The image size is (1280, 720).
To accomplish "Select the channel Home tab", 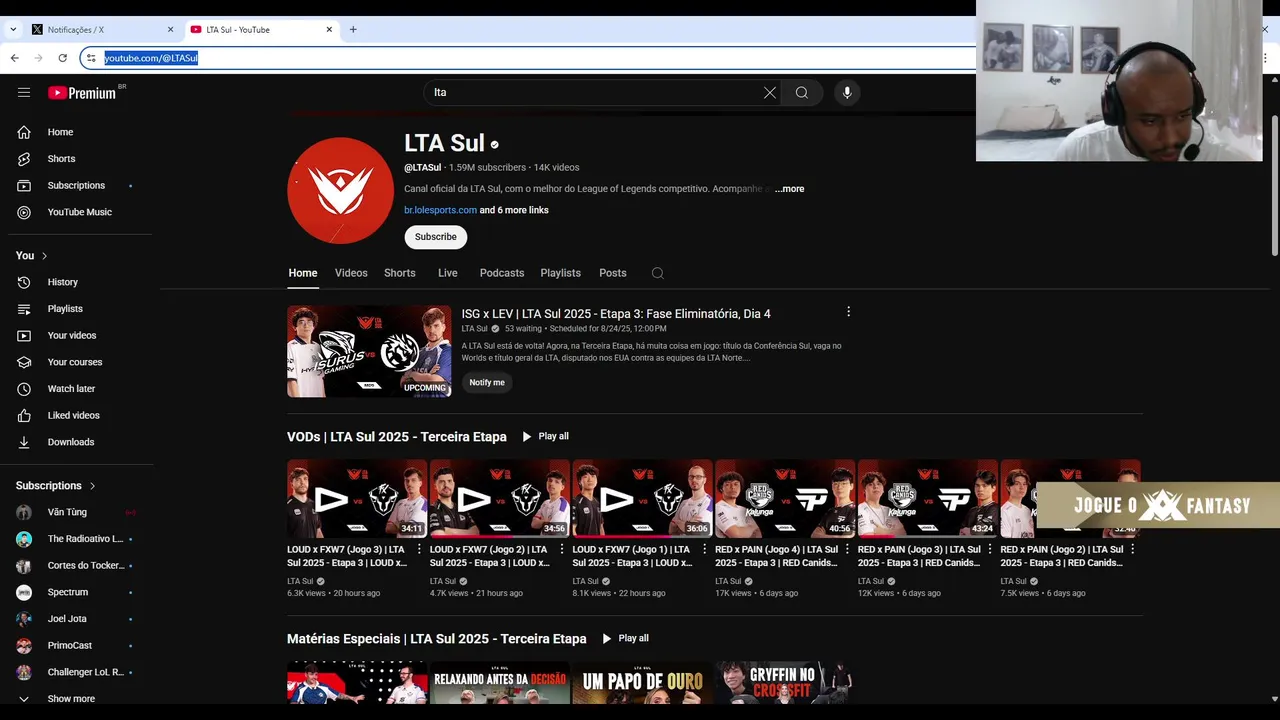I will coord(303,273).
